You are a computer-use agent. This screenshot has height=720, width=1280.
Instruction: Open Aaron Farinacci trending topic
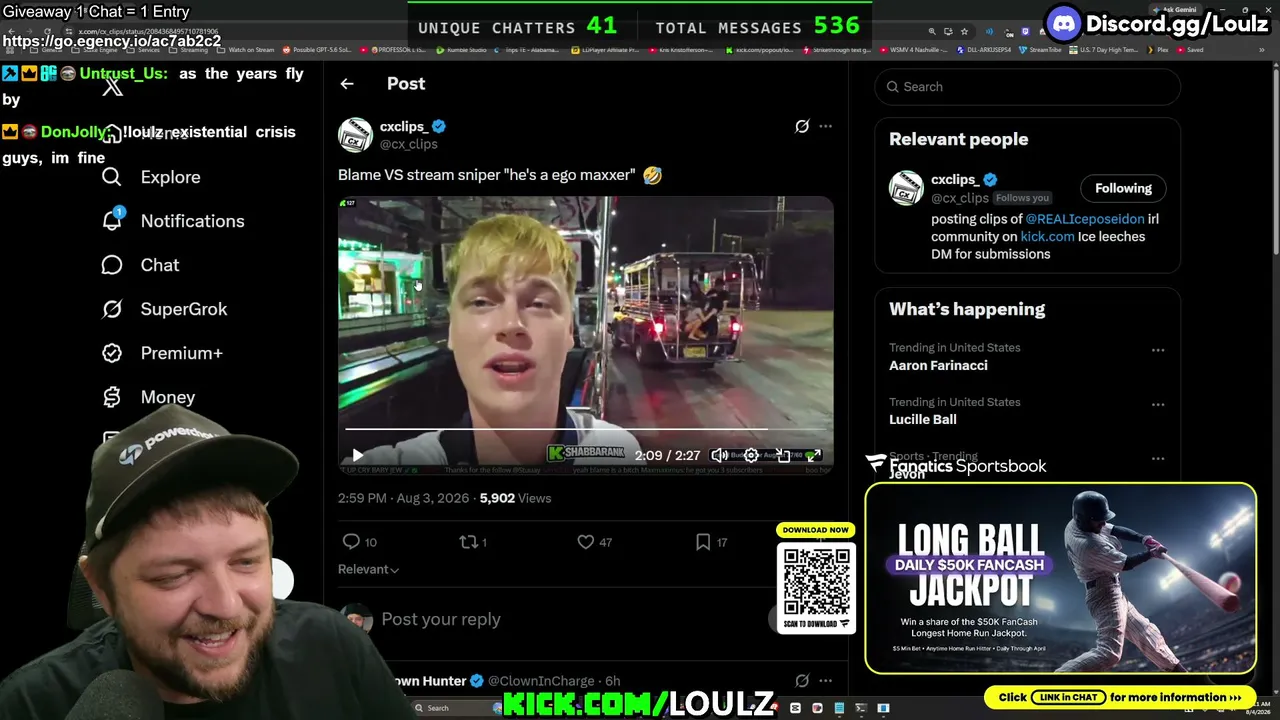(938, 366)
